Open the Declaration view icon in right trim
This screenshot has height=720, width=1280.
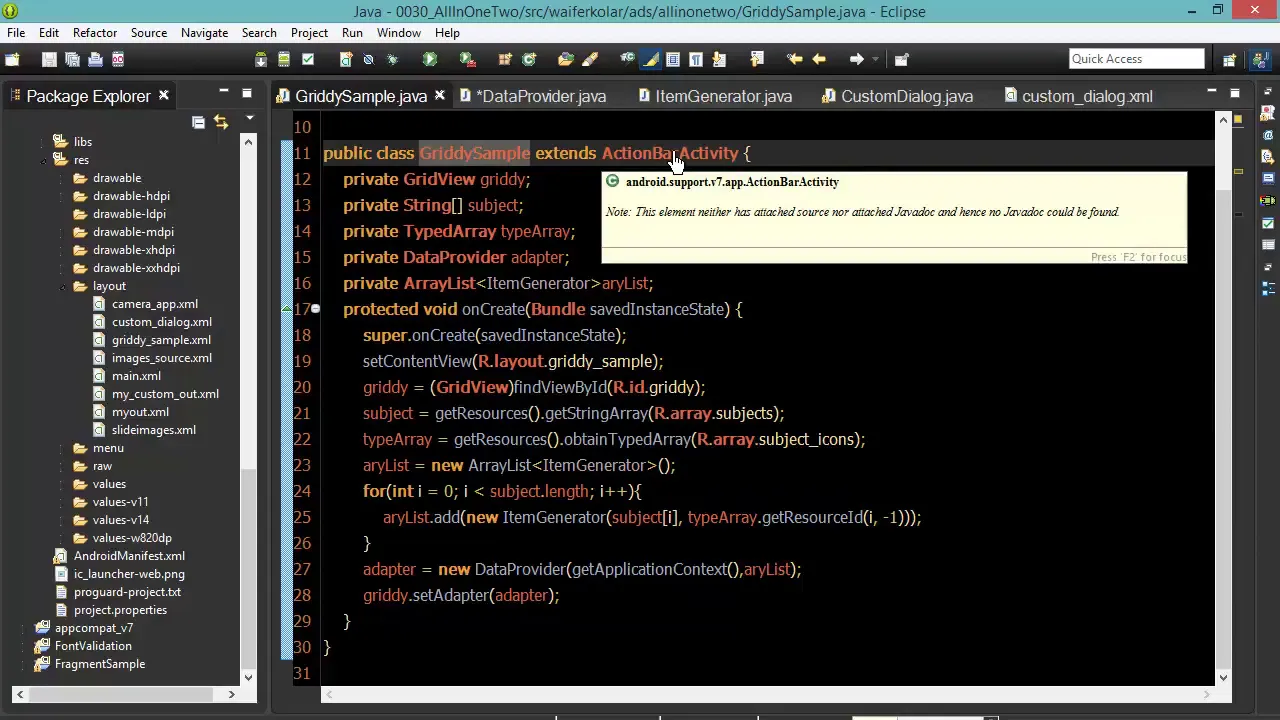tap(1268, 156)
